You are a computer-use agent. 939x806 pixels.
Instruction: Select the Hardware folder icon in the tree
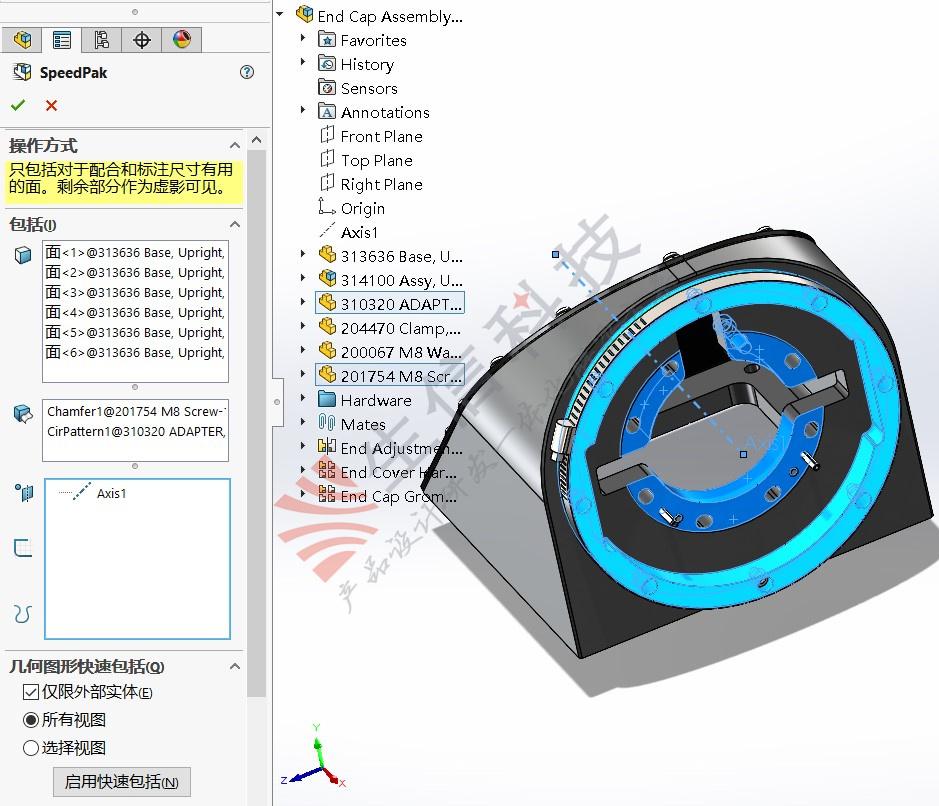click(329, 399)
